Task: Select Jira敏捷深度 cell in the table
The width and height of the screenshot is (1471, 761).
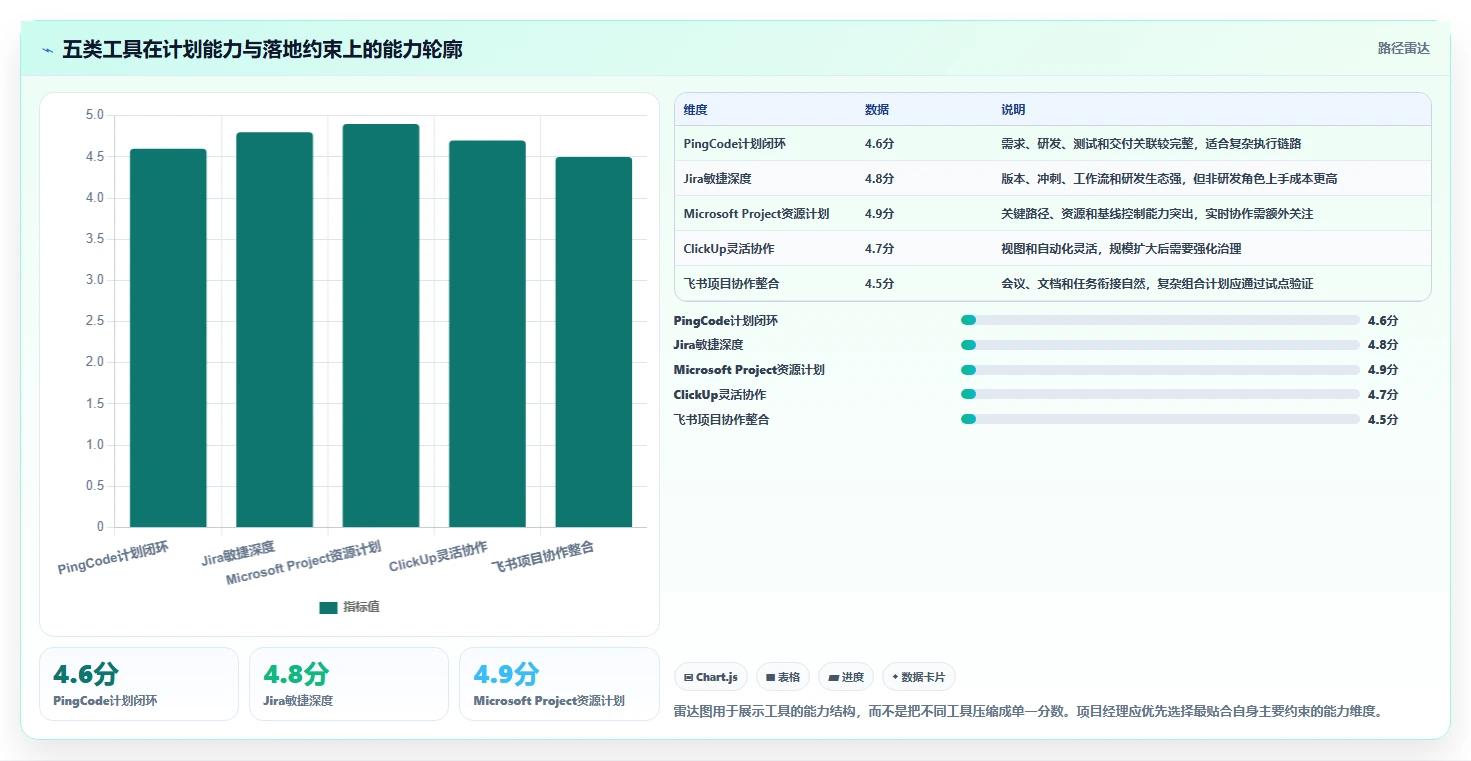Action: [717, 179]
